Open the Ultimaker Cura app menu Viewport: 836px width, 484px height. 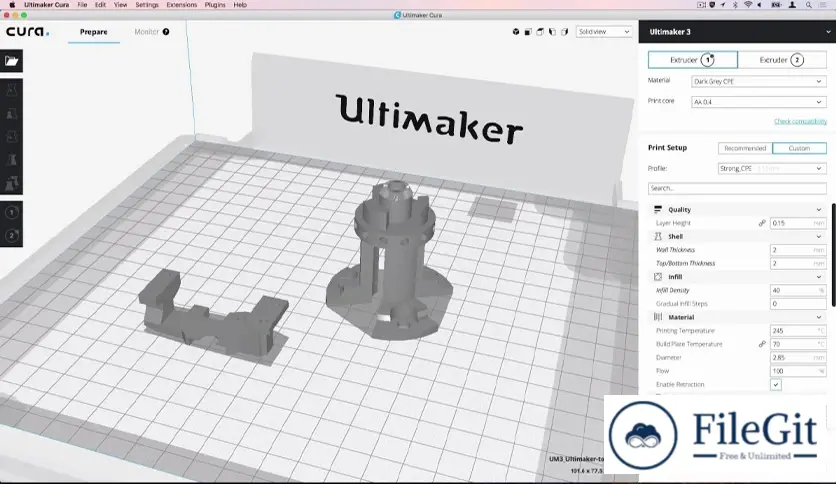pos(46,5)
